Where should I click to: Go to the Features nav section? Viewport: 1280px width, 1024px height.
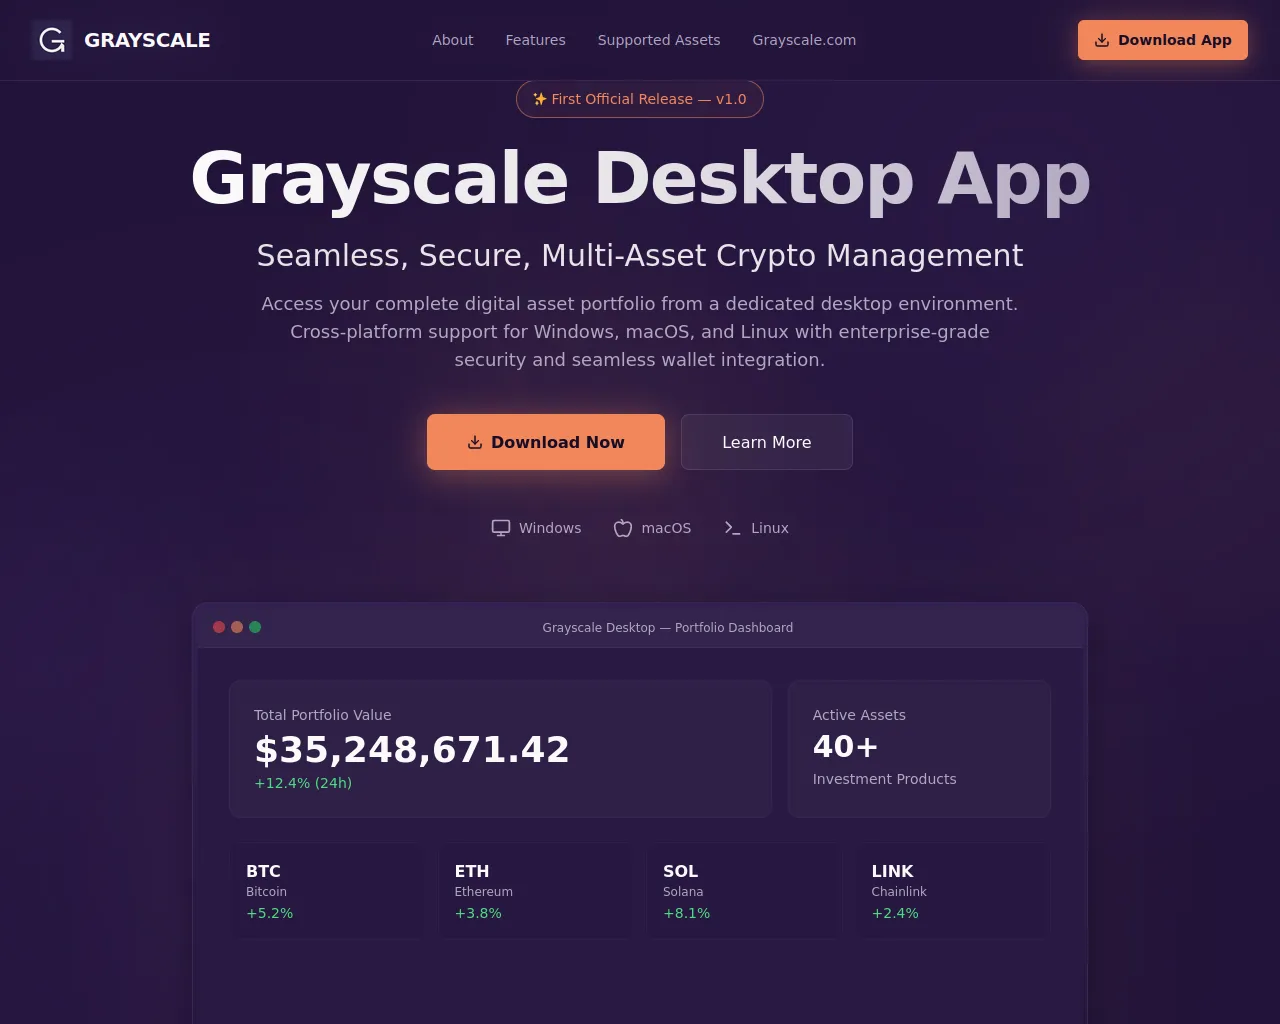pos(536,40)
